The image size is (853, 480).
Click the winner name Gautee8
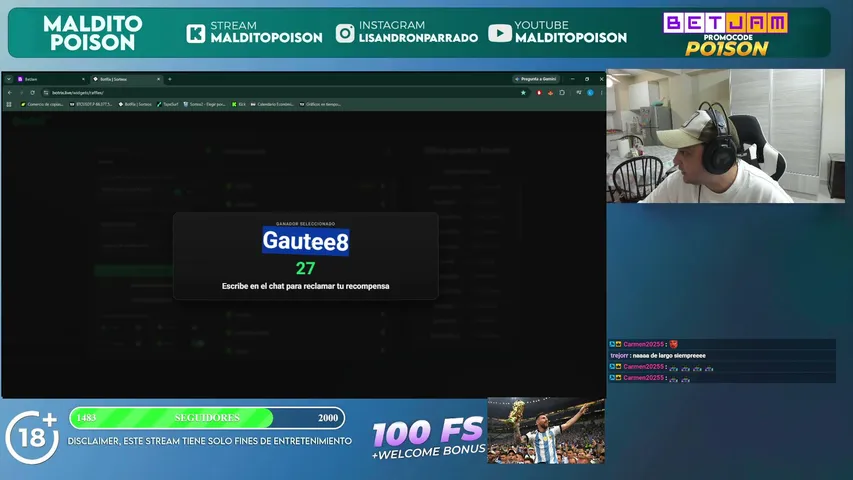pos(306,241)
